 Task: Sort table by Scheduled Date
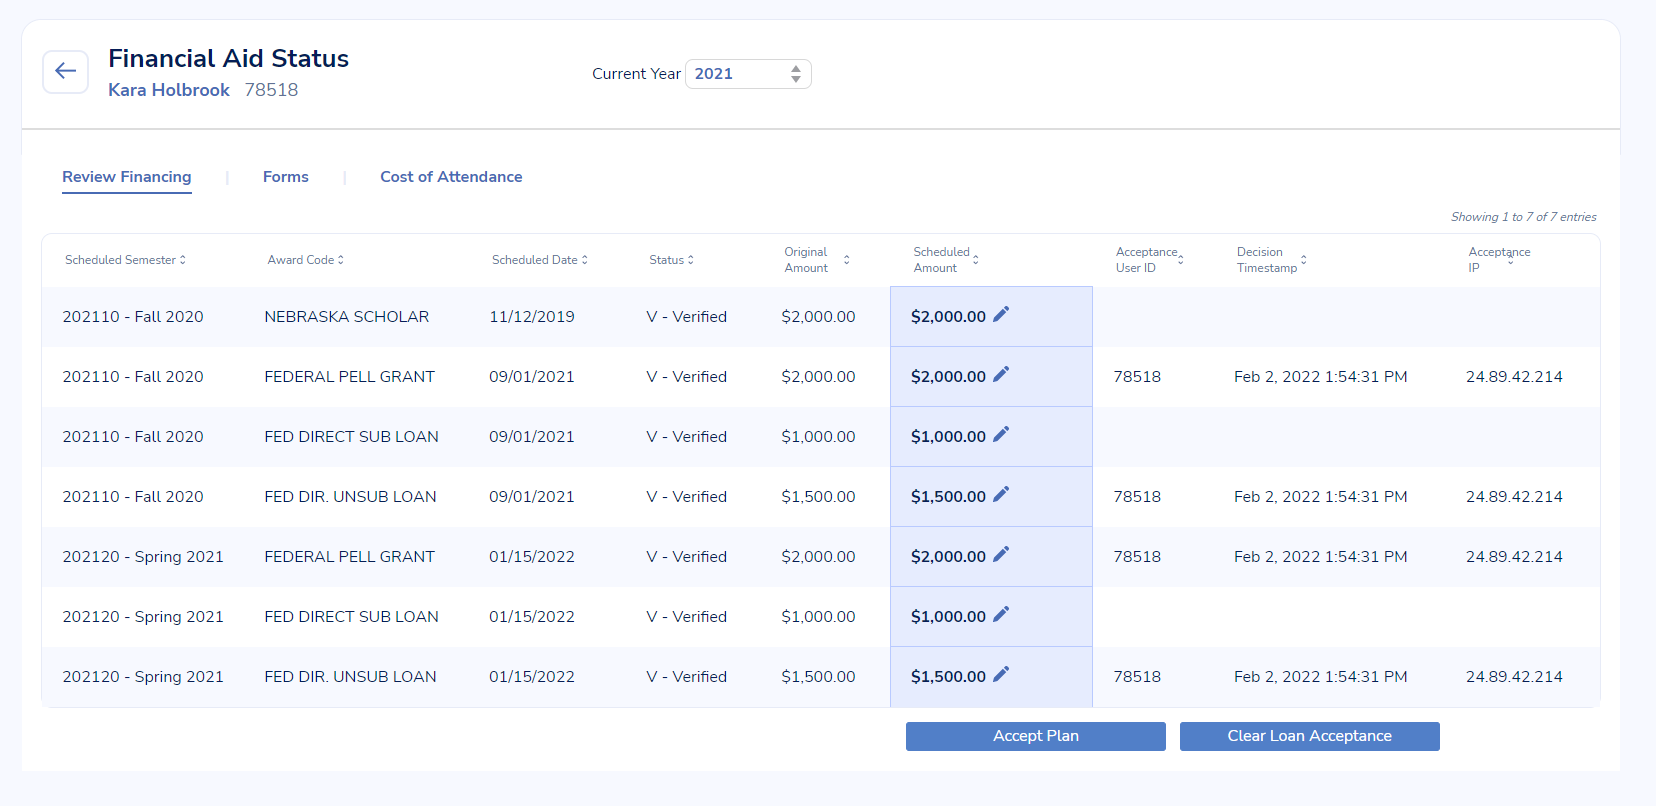[x=539, y=260]
